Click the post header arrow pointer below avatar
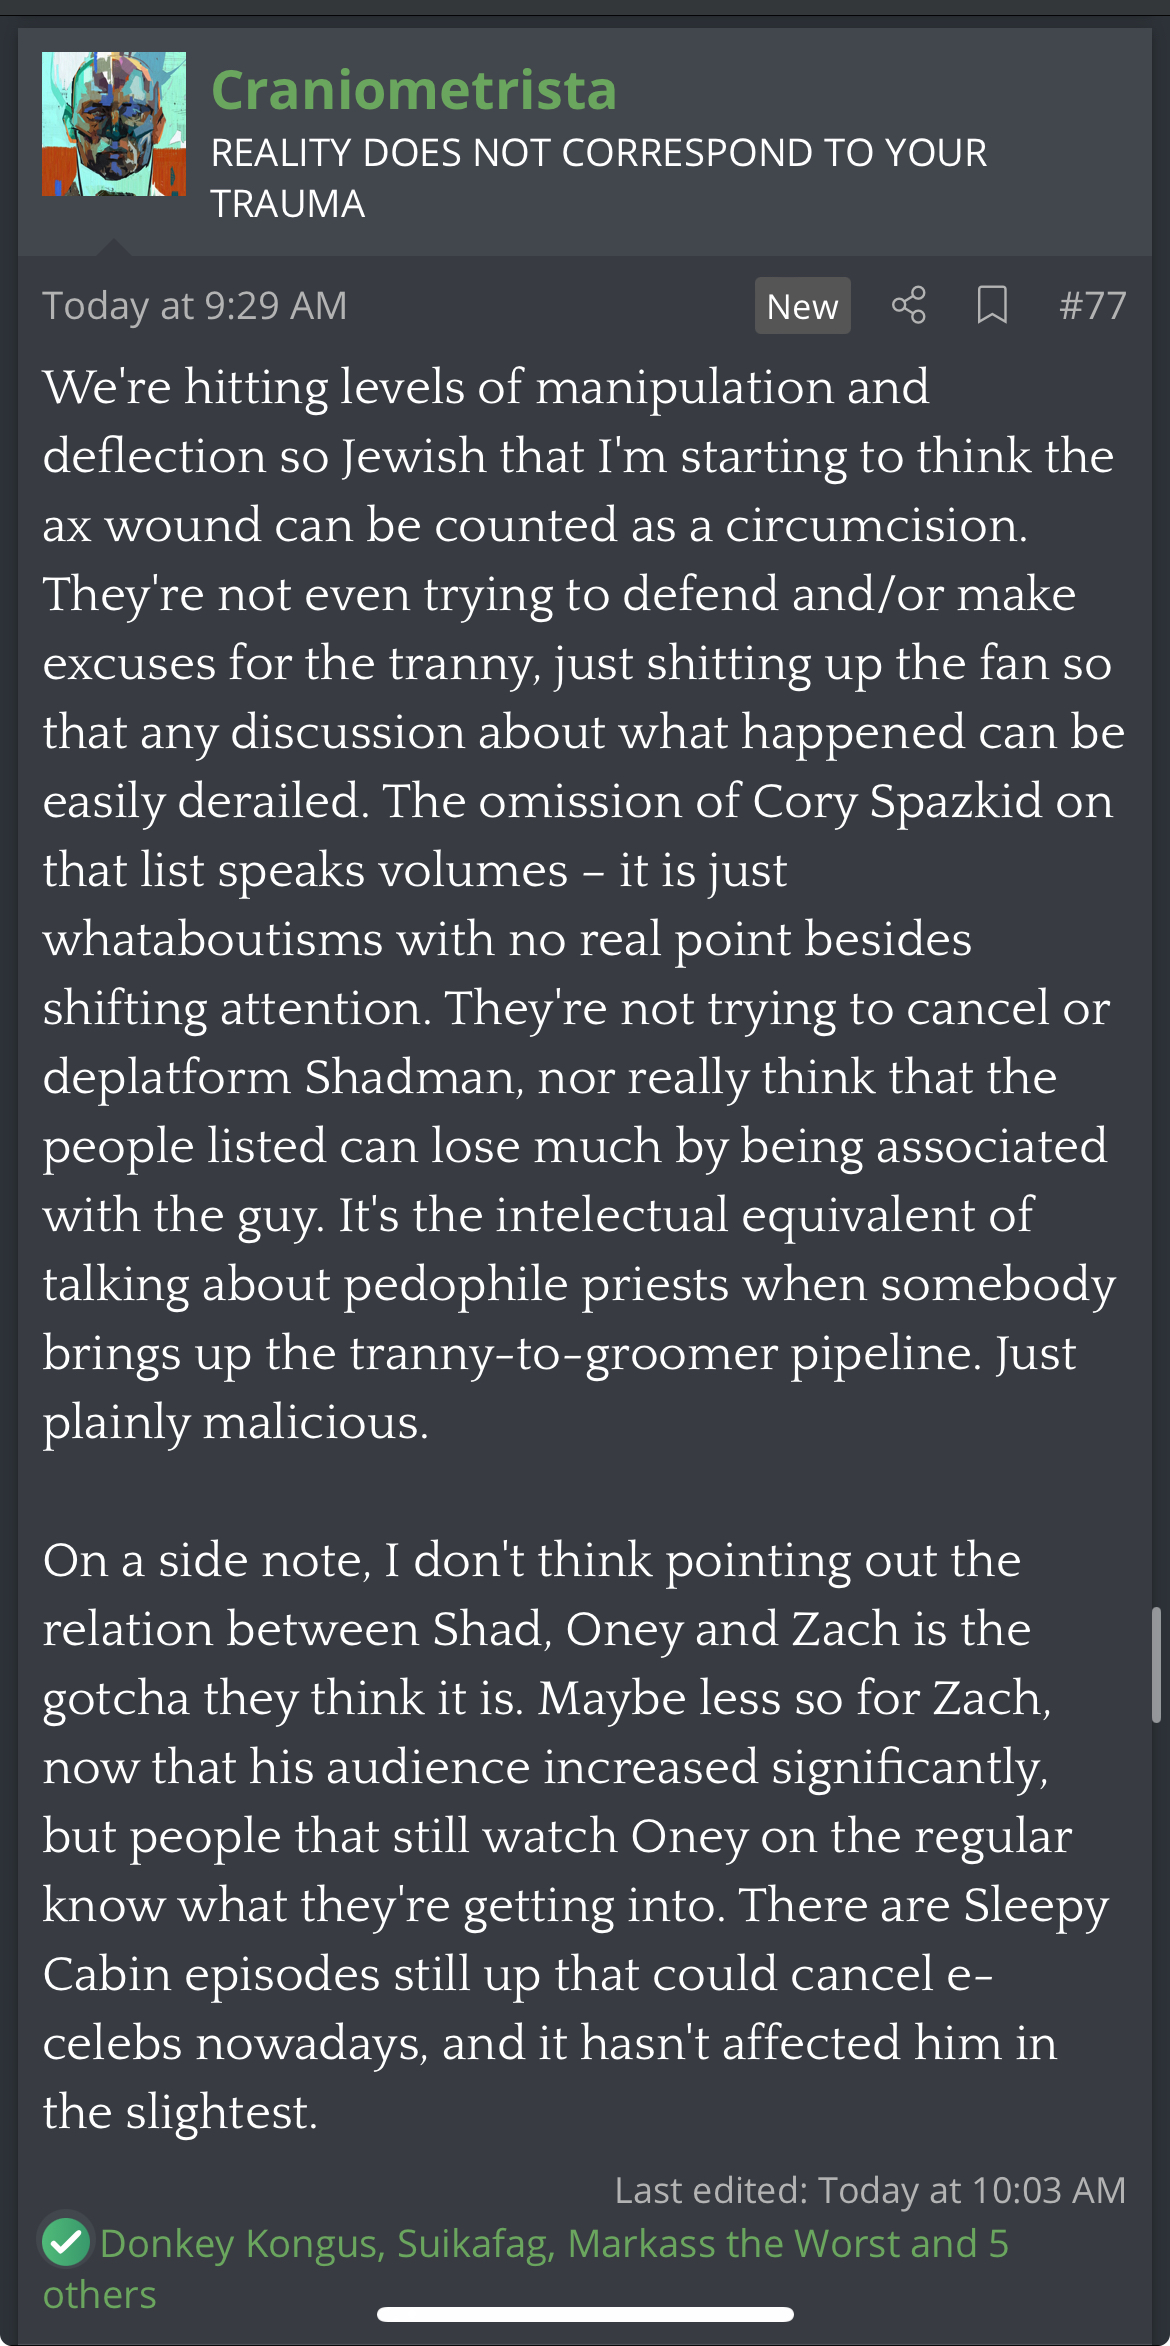The width and height of the screenshot is (1170, 2346). 114,247
